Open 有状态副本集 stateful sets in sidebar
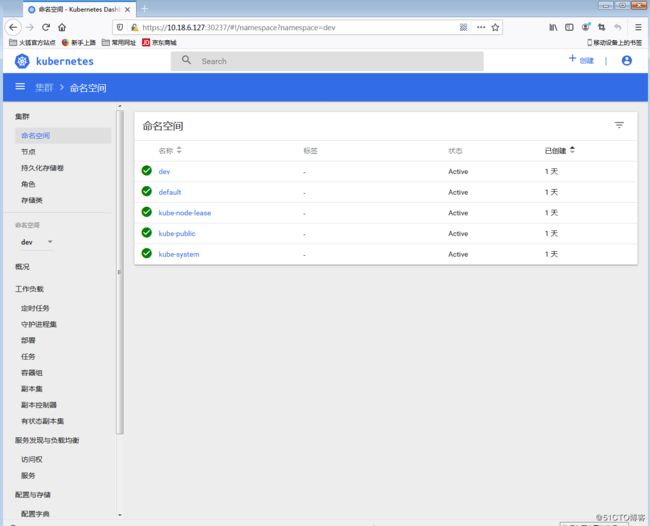This screenshot has height=526, width=650. pos(43,421)
